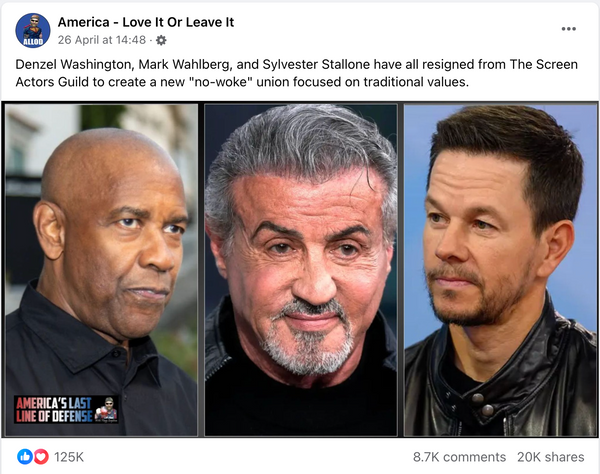The height and width of the screenshot is (474, 600).
Task: Open photo of man in leather jacket
Action: 501,270
